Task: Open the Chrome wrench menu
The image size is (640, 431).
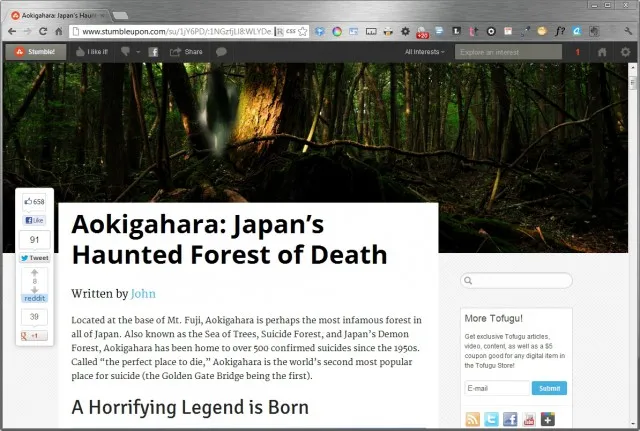Action: (x=628, y=31)
